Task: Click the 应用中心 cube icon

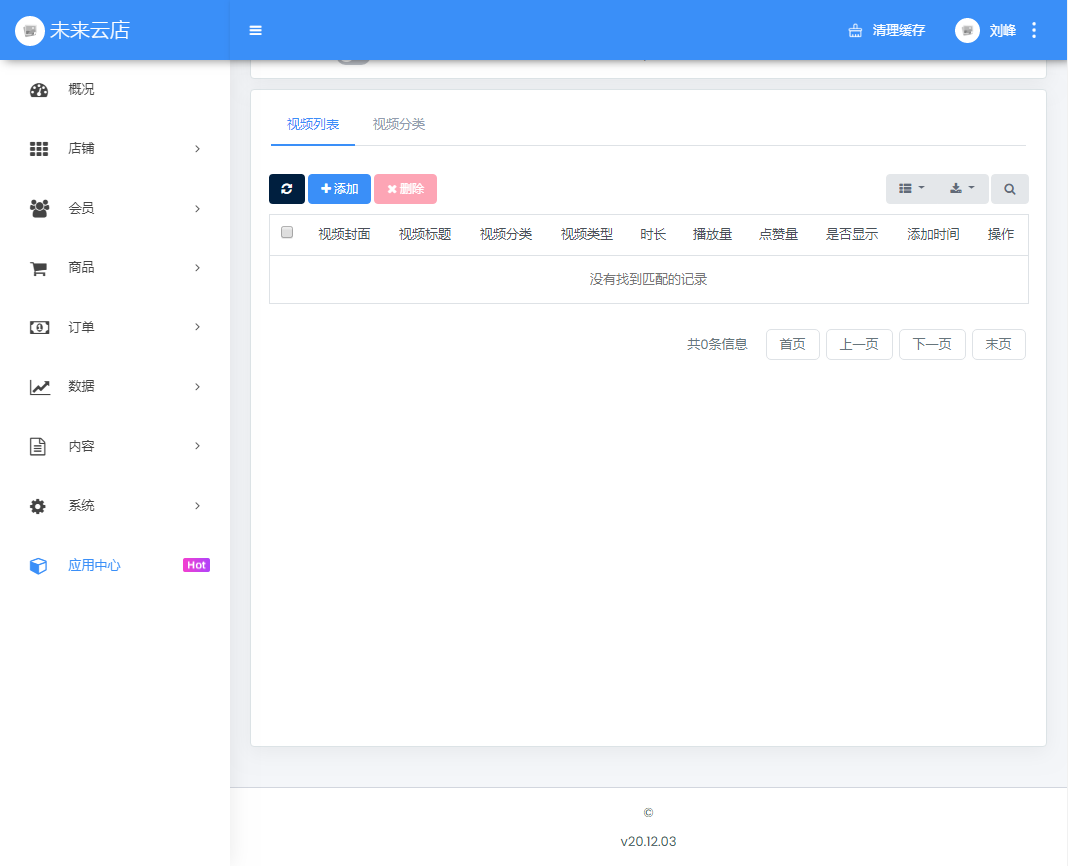Action: pyautogui.click(x=39, y=566)
